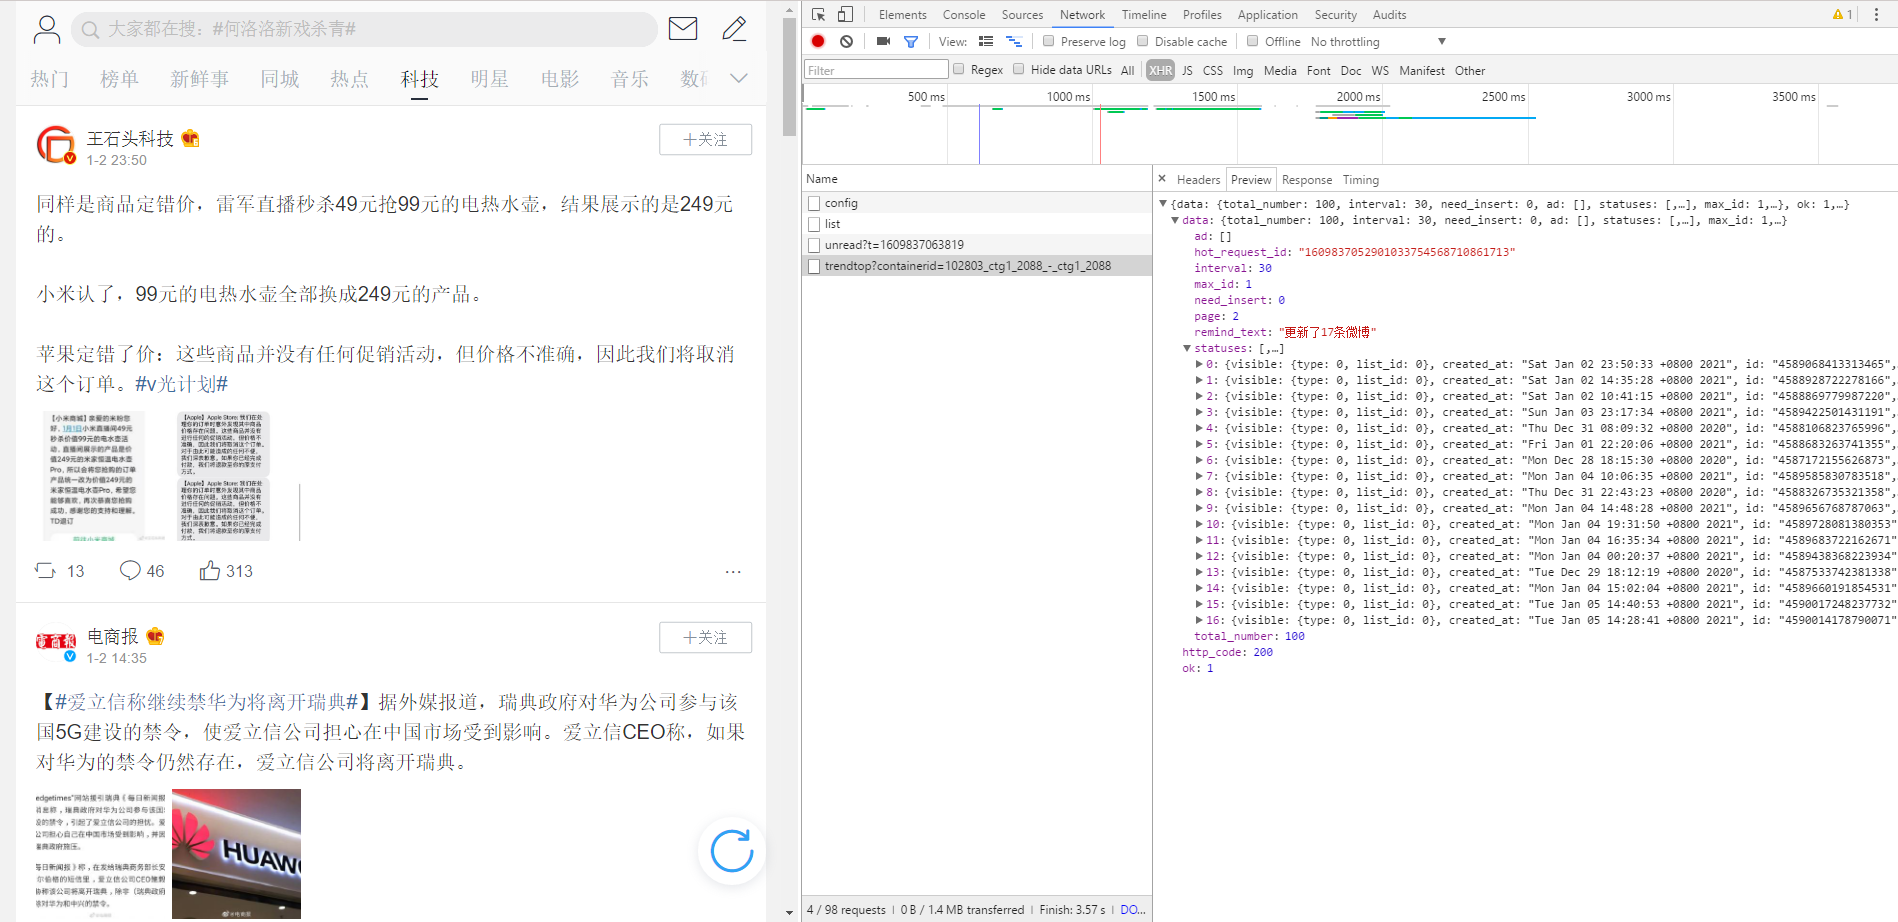The image size is (1898, 922).
Task: Repost the 王石头科技 post
Action: pos(46,571)
